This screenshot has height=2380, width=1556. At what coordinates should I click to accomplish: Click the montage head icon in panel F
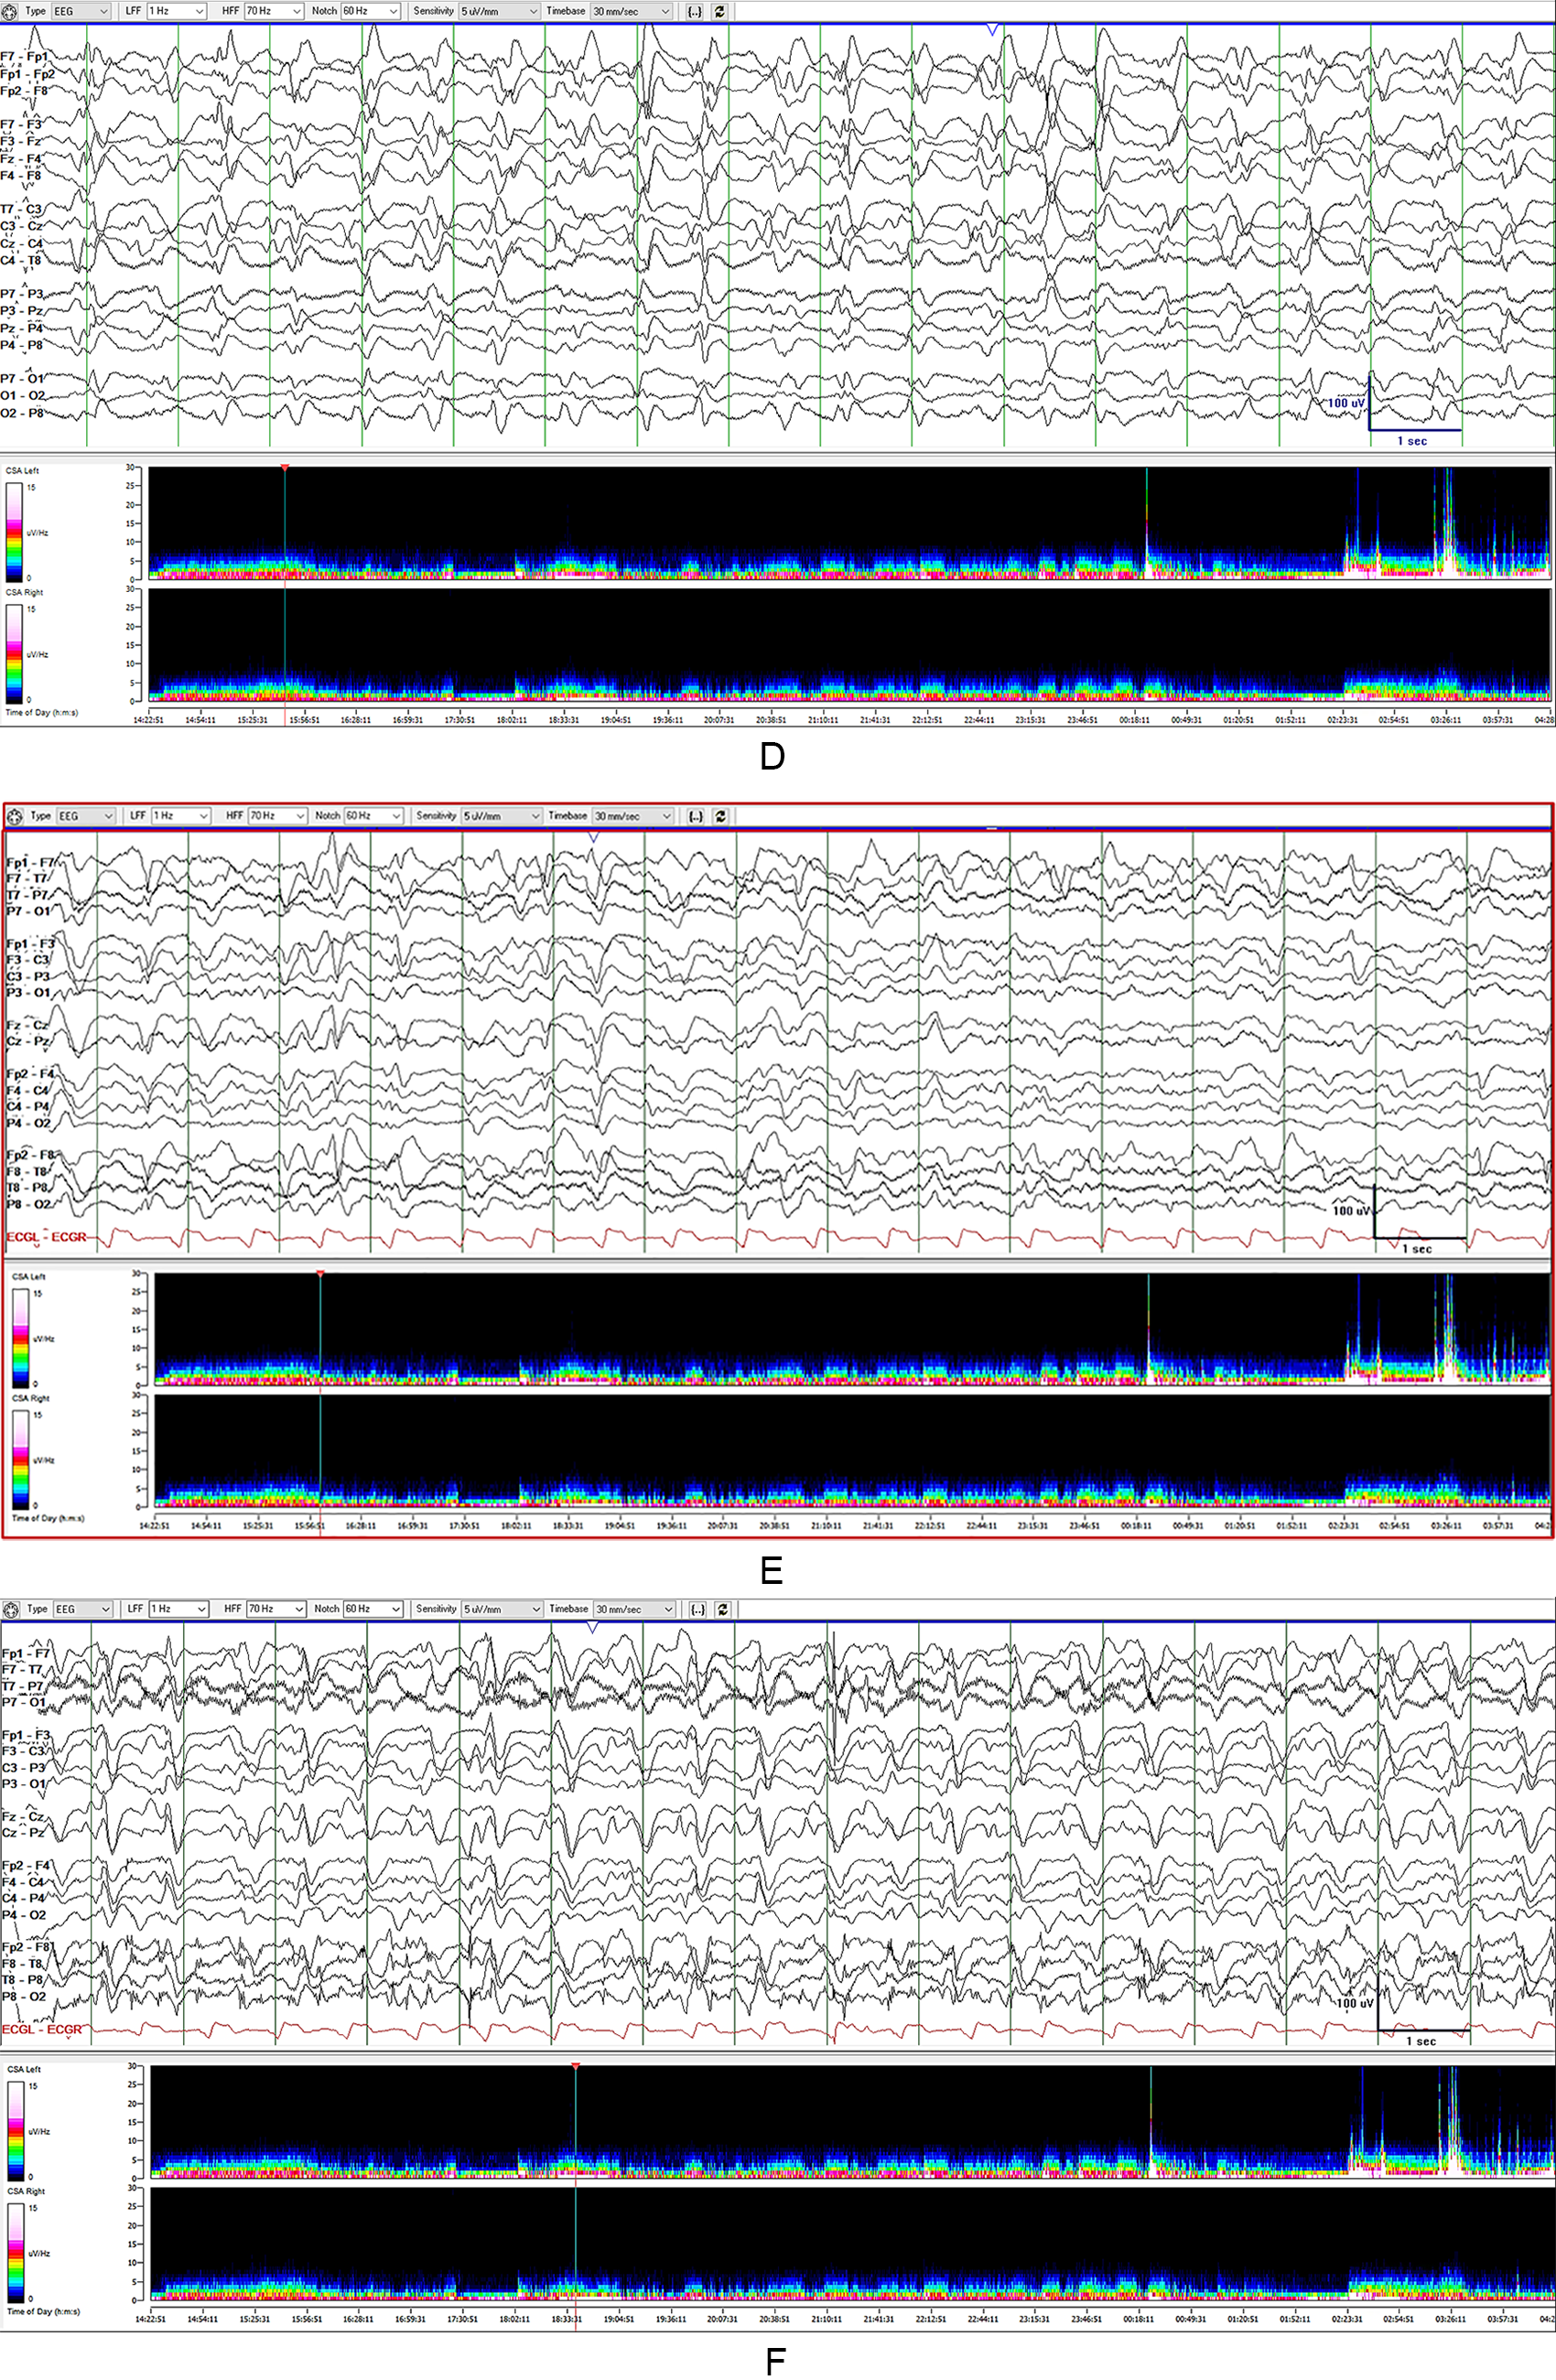(x=12, y=1609)
